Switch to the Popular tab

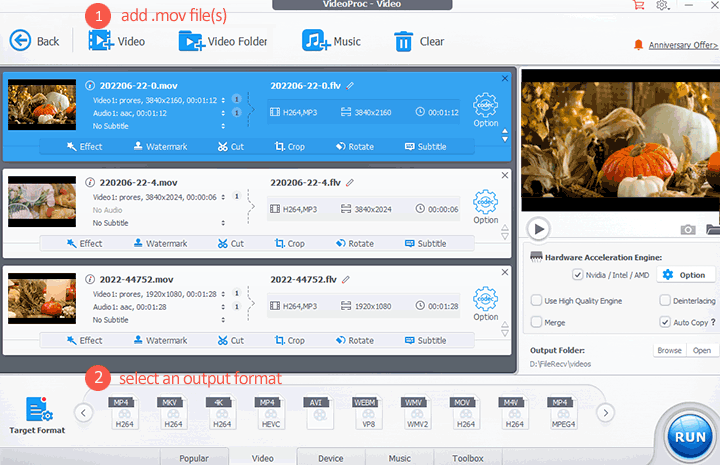[x=194, y=457]
